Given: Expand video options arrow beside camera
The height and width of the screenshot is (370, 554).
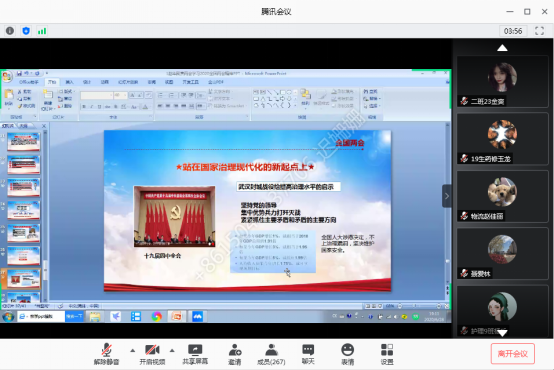Looking at the screenshot, I should (172, 351).
